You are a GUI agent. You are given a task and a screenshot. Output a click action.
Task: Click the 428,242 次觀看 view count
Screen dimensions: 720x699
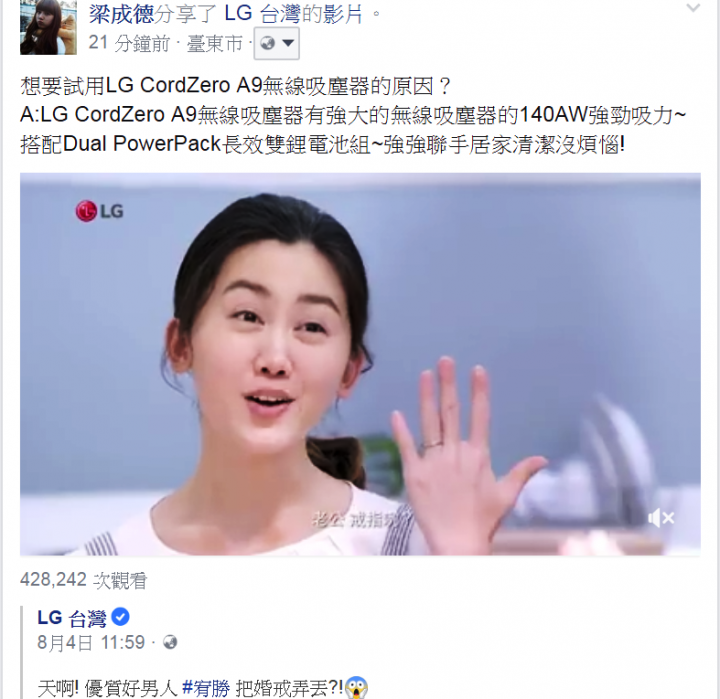pos(84,581)
